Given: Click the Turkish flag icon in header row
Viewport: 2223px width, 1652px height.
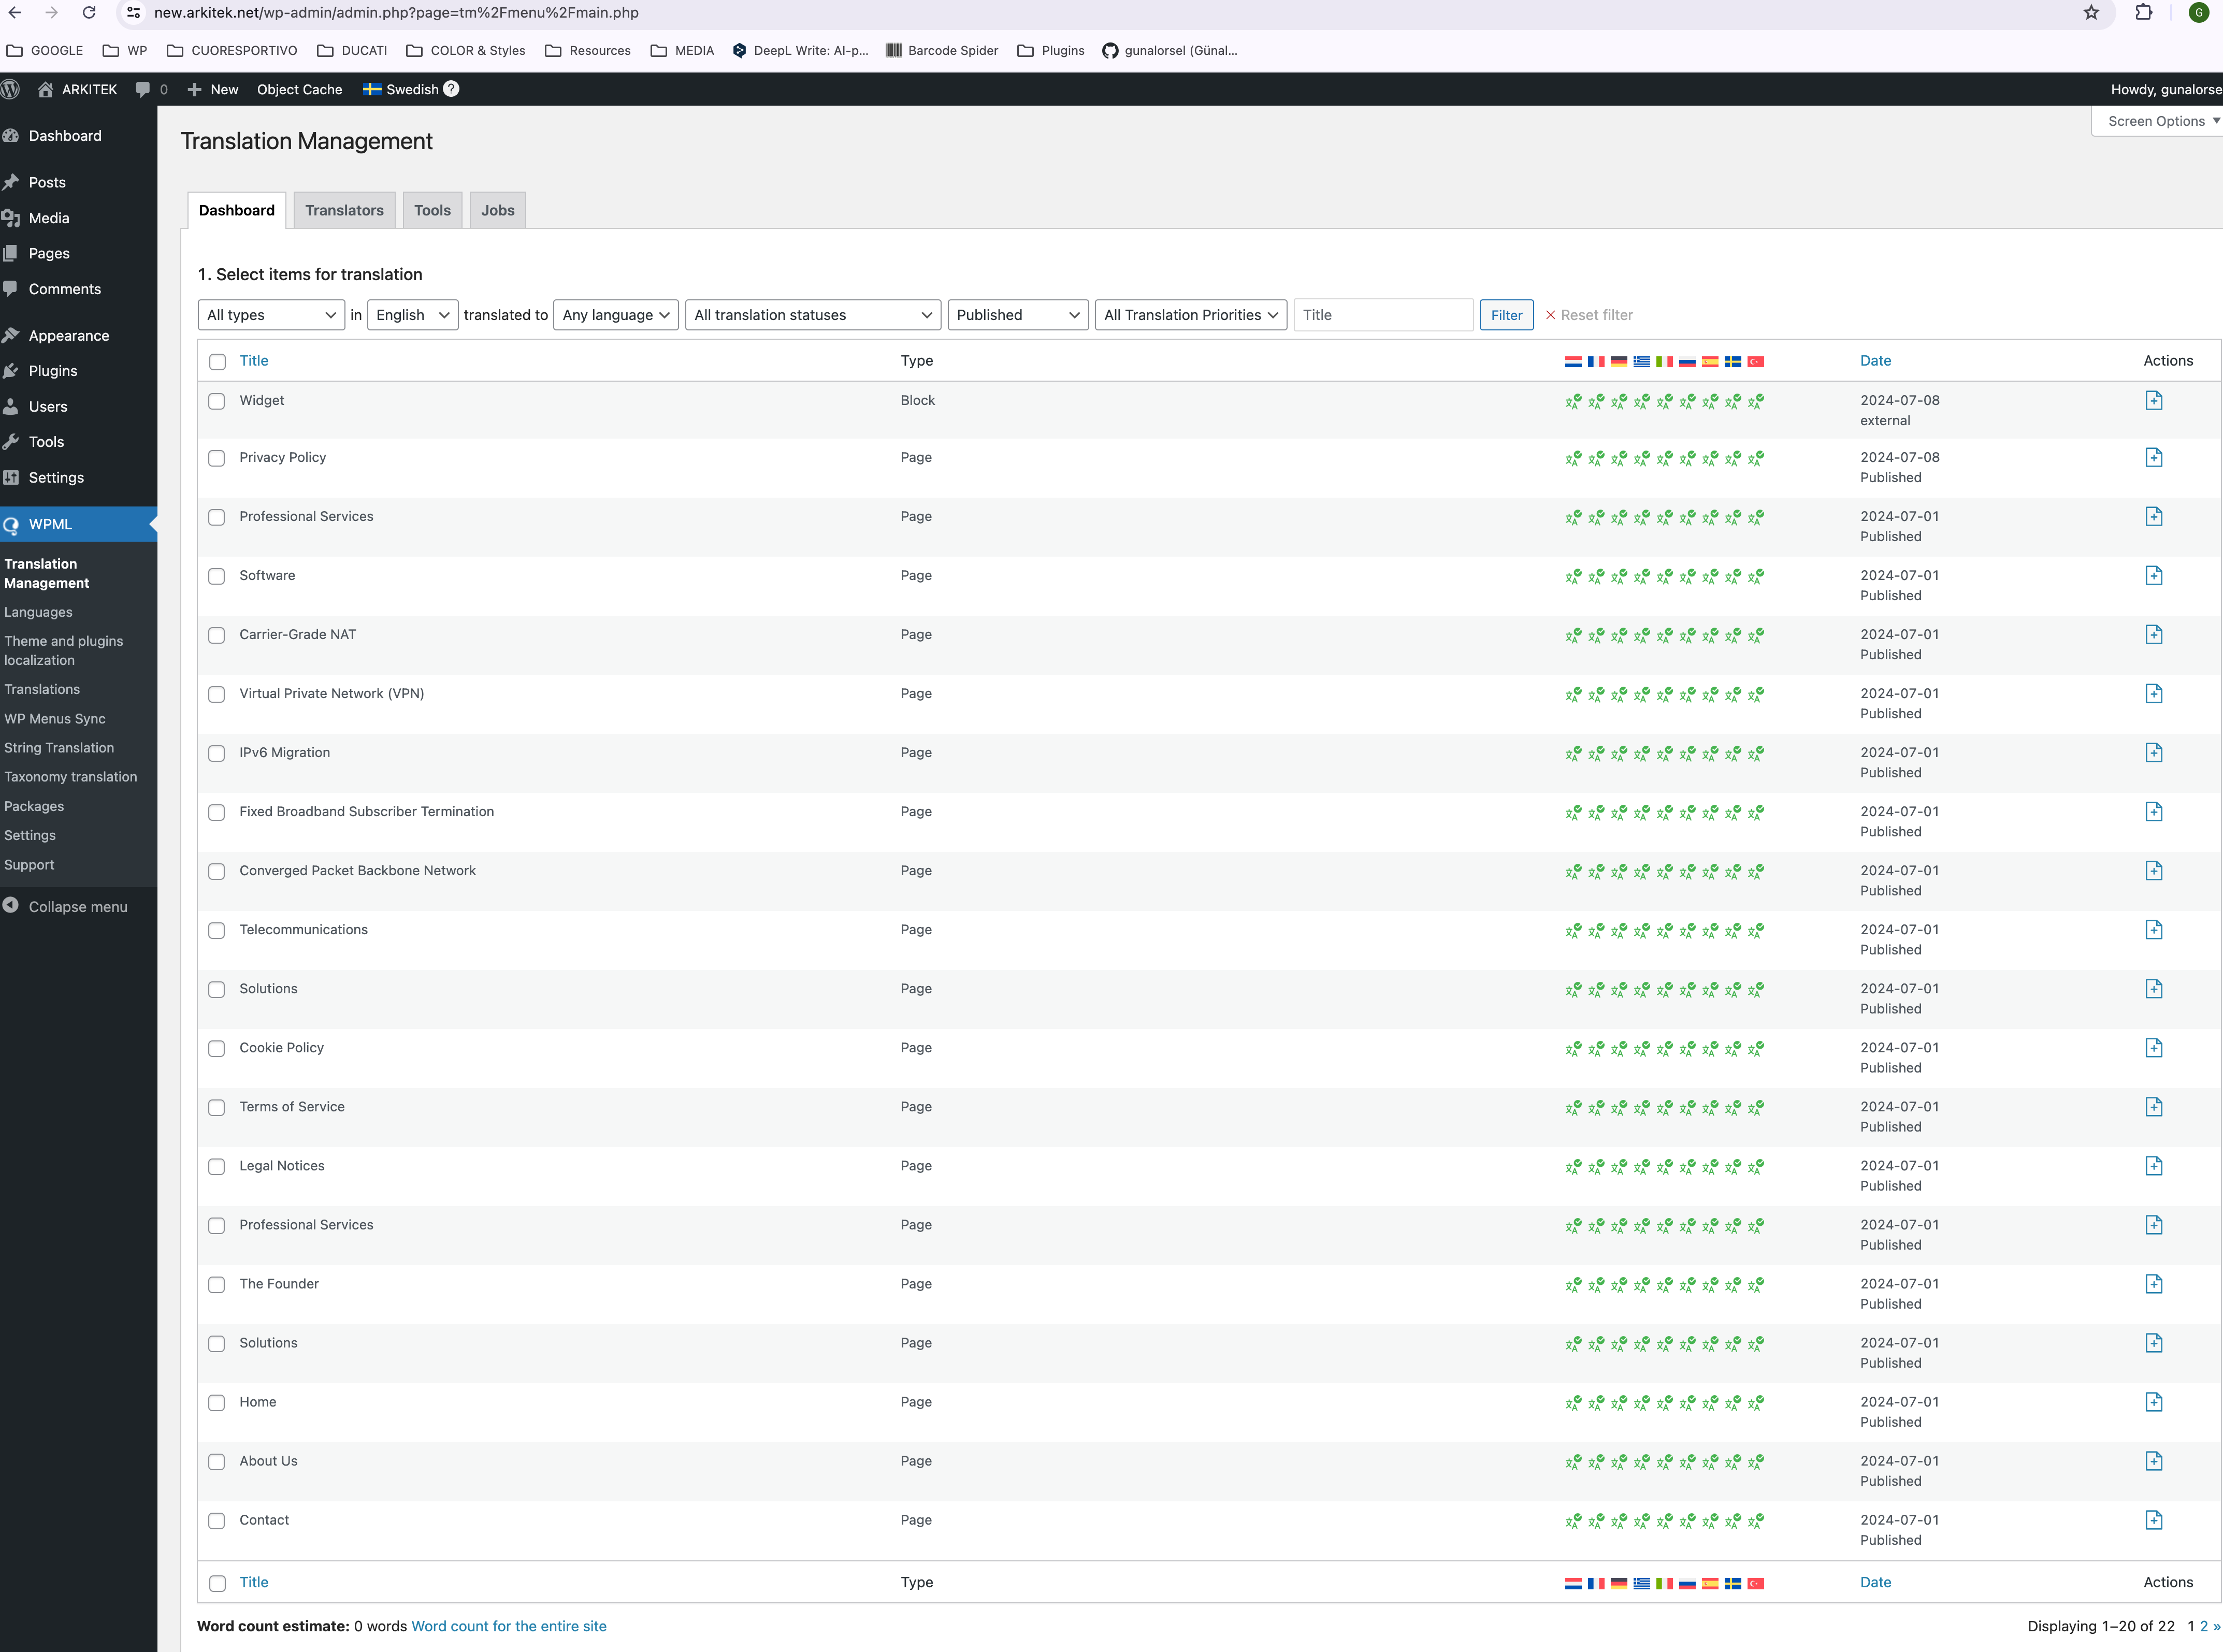Looking at the screenshot, I should point(1755,362).
